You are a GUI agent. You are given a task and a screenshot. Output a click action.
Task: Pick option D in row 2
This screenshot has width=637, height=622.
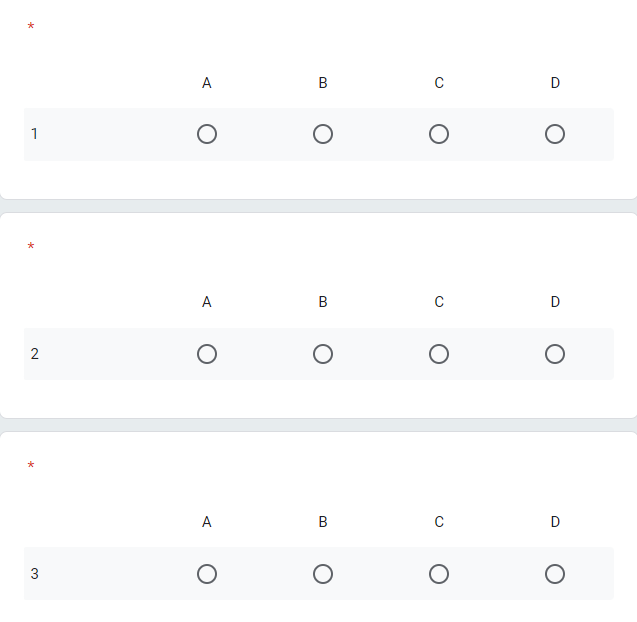555,354
